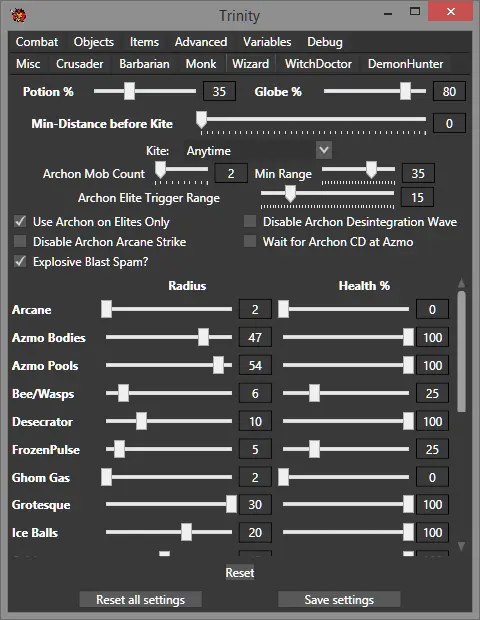The height and width of the screenshot is (620, 480).
Task: Select the Barbarian tab
Action: click(144, 64)
